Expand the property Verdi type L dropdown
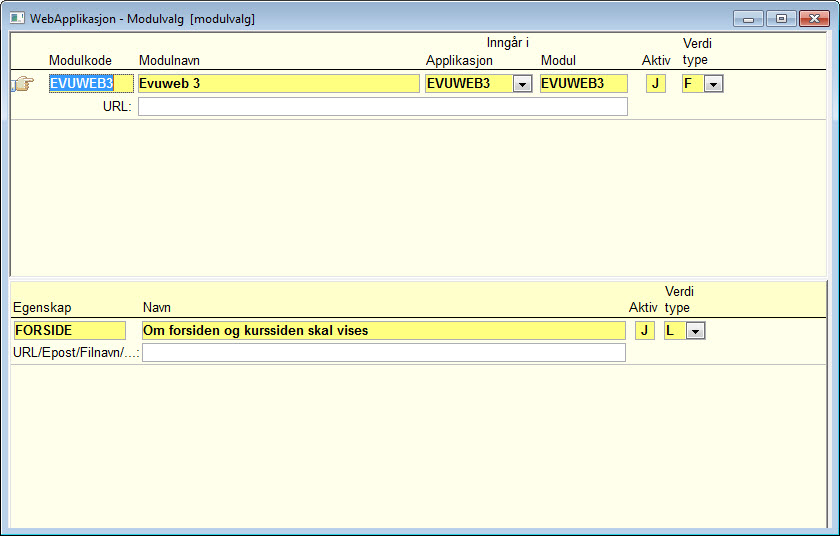840x536 pixels. pos(695,331)
